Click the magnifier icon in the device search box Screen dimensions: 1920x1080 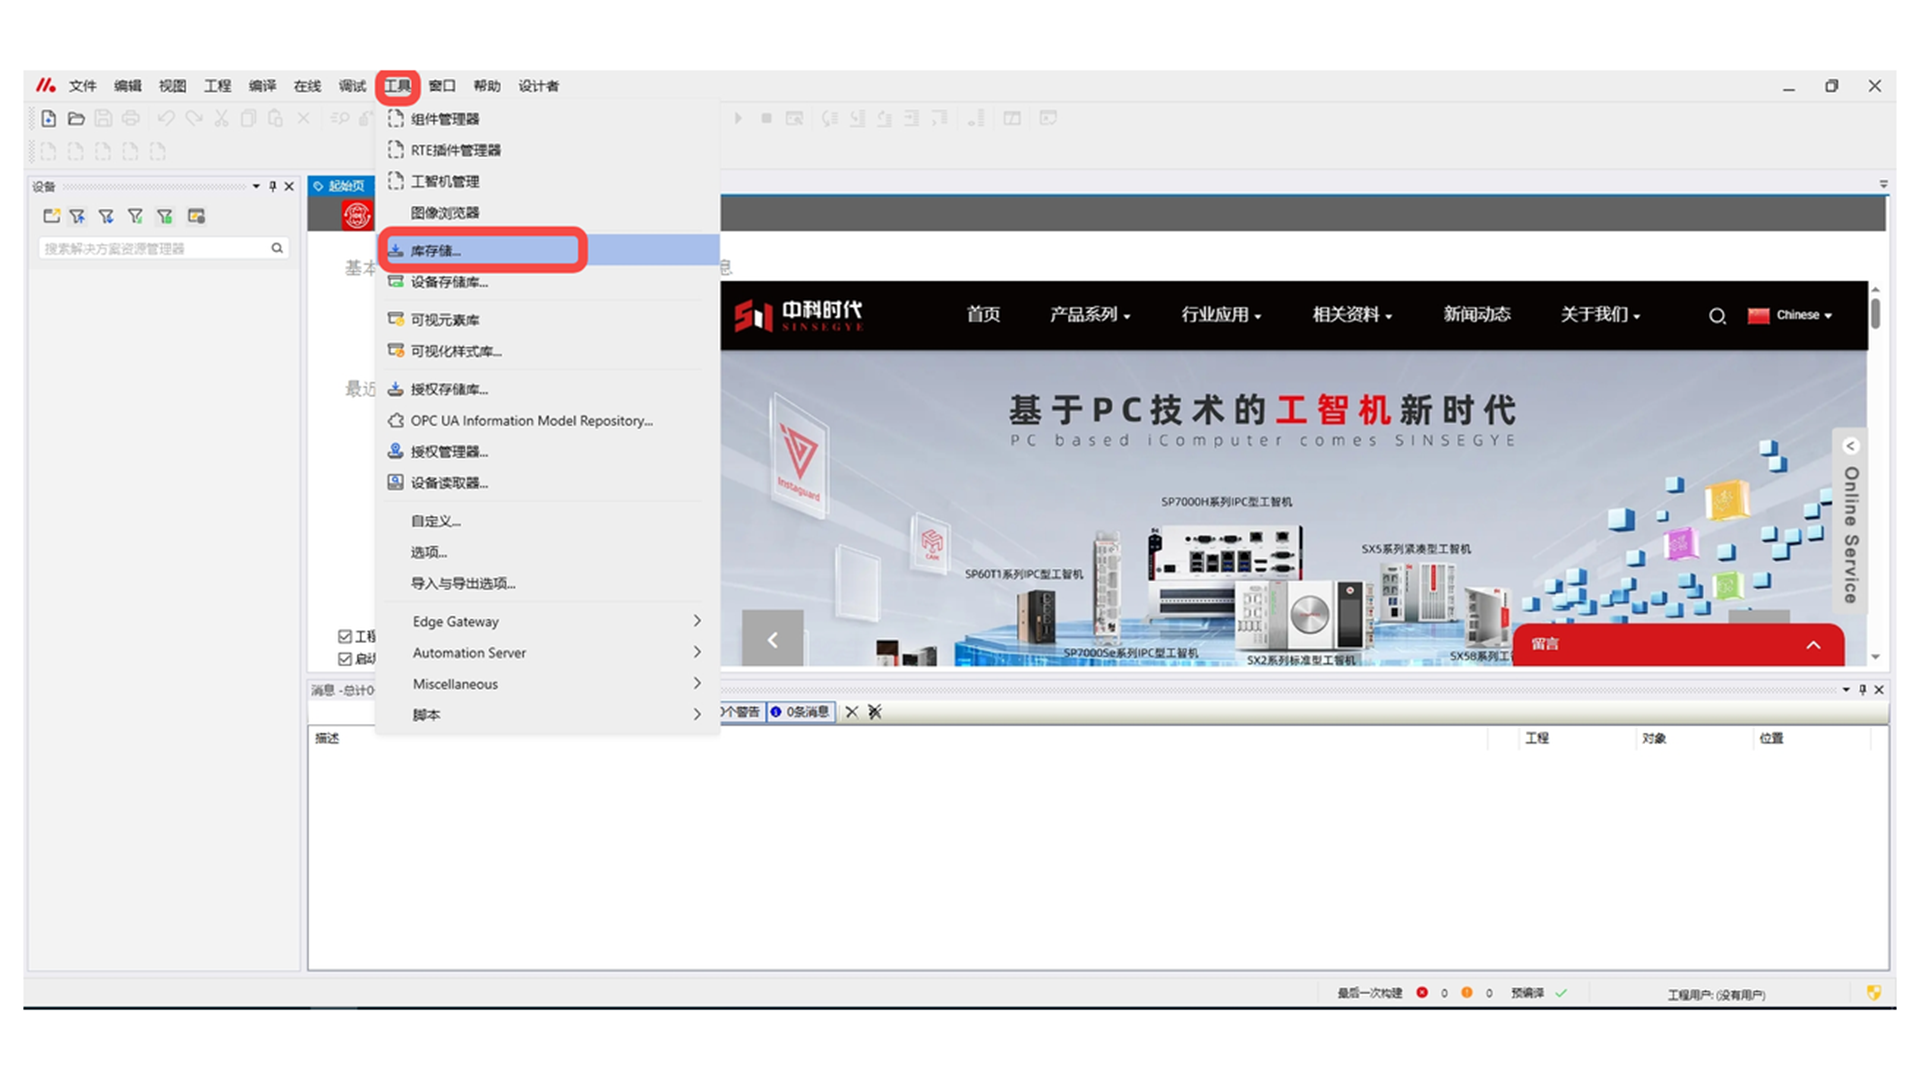(x=277, y=248)
